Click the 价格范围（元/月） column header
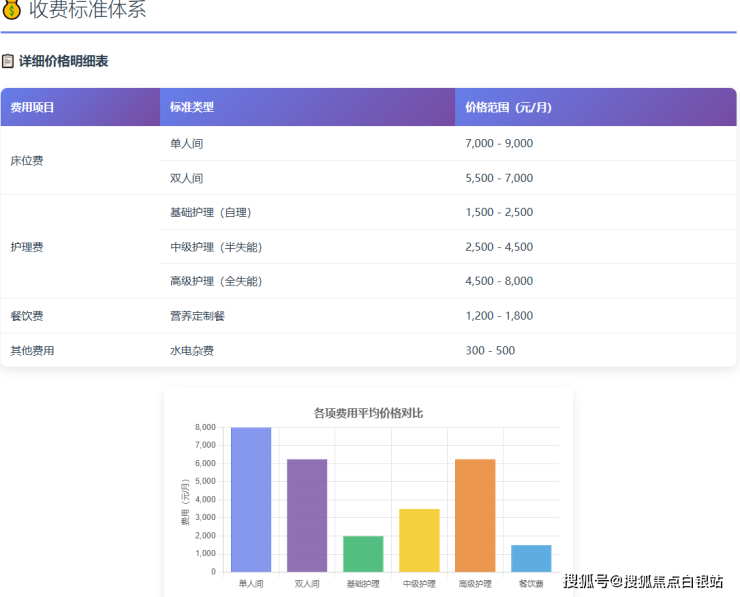Viewport: 740px width, 597px height. click(x=508, y=107)
